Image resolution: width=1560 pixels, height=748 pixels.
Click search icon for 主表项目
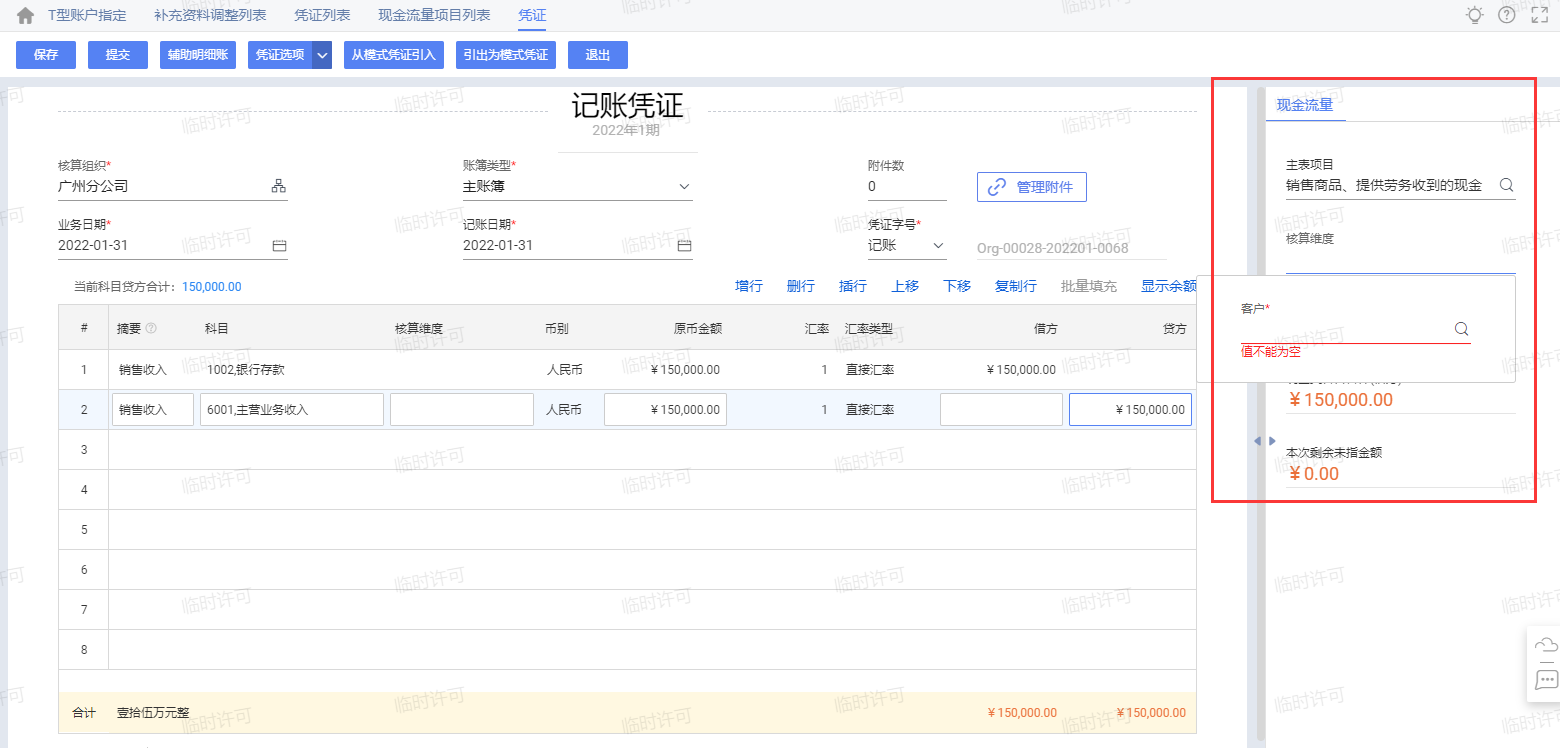point(1507,185)
